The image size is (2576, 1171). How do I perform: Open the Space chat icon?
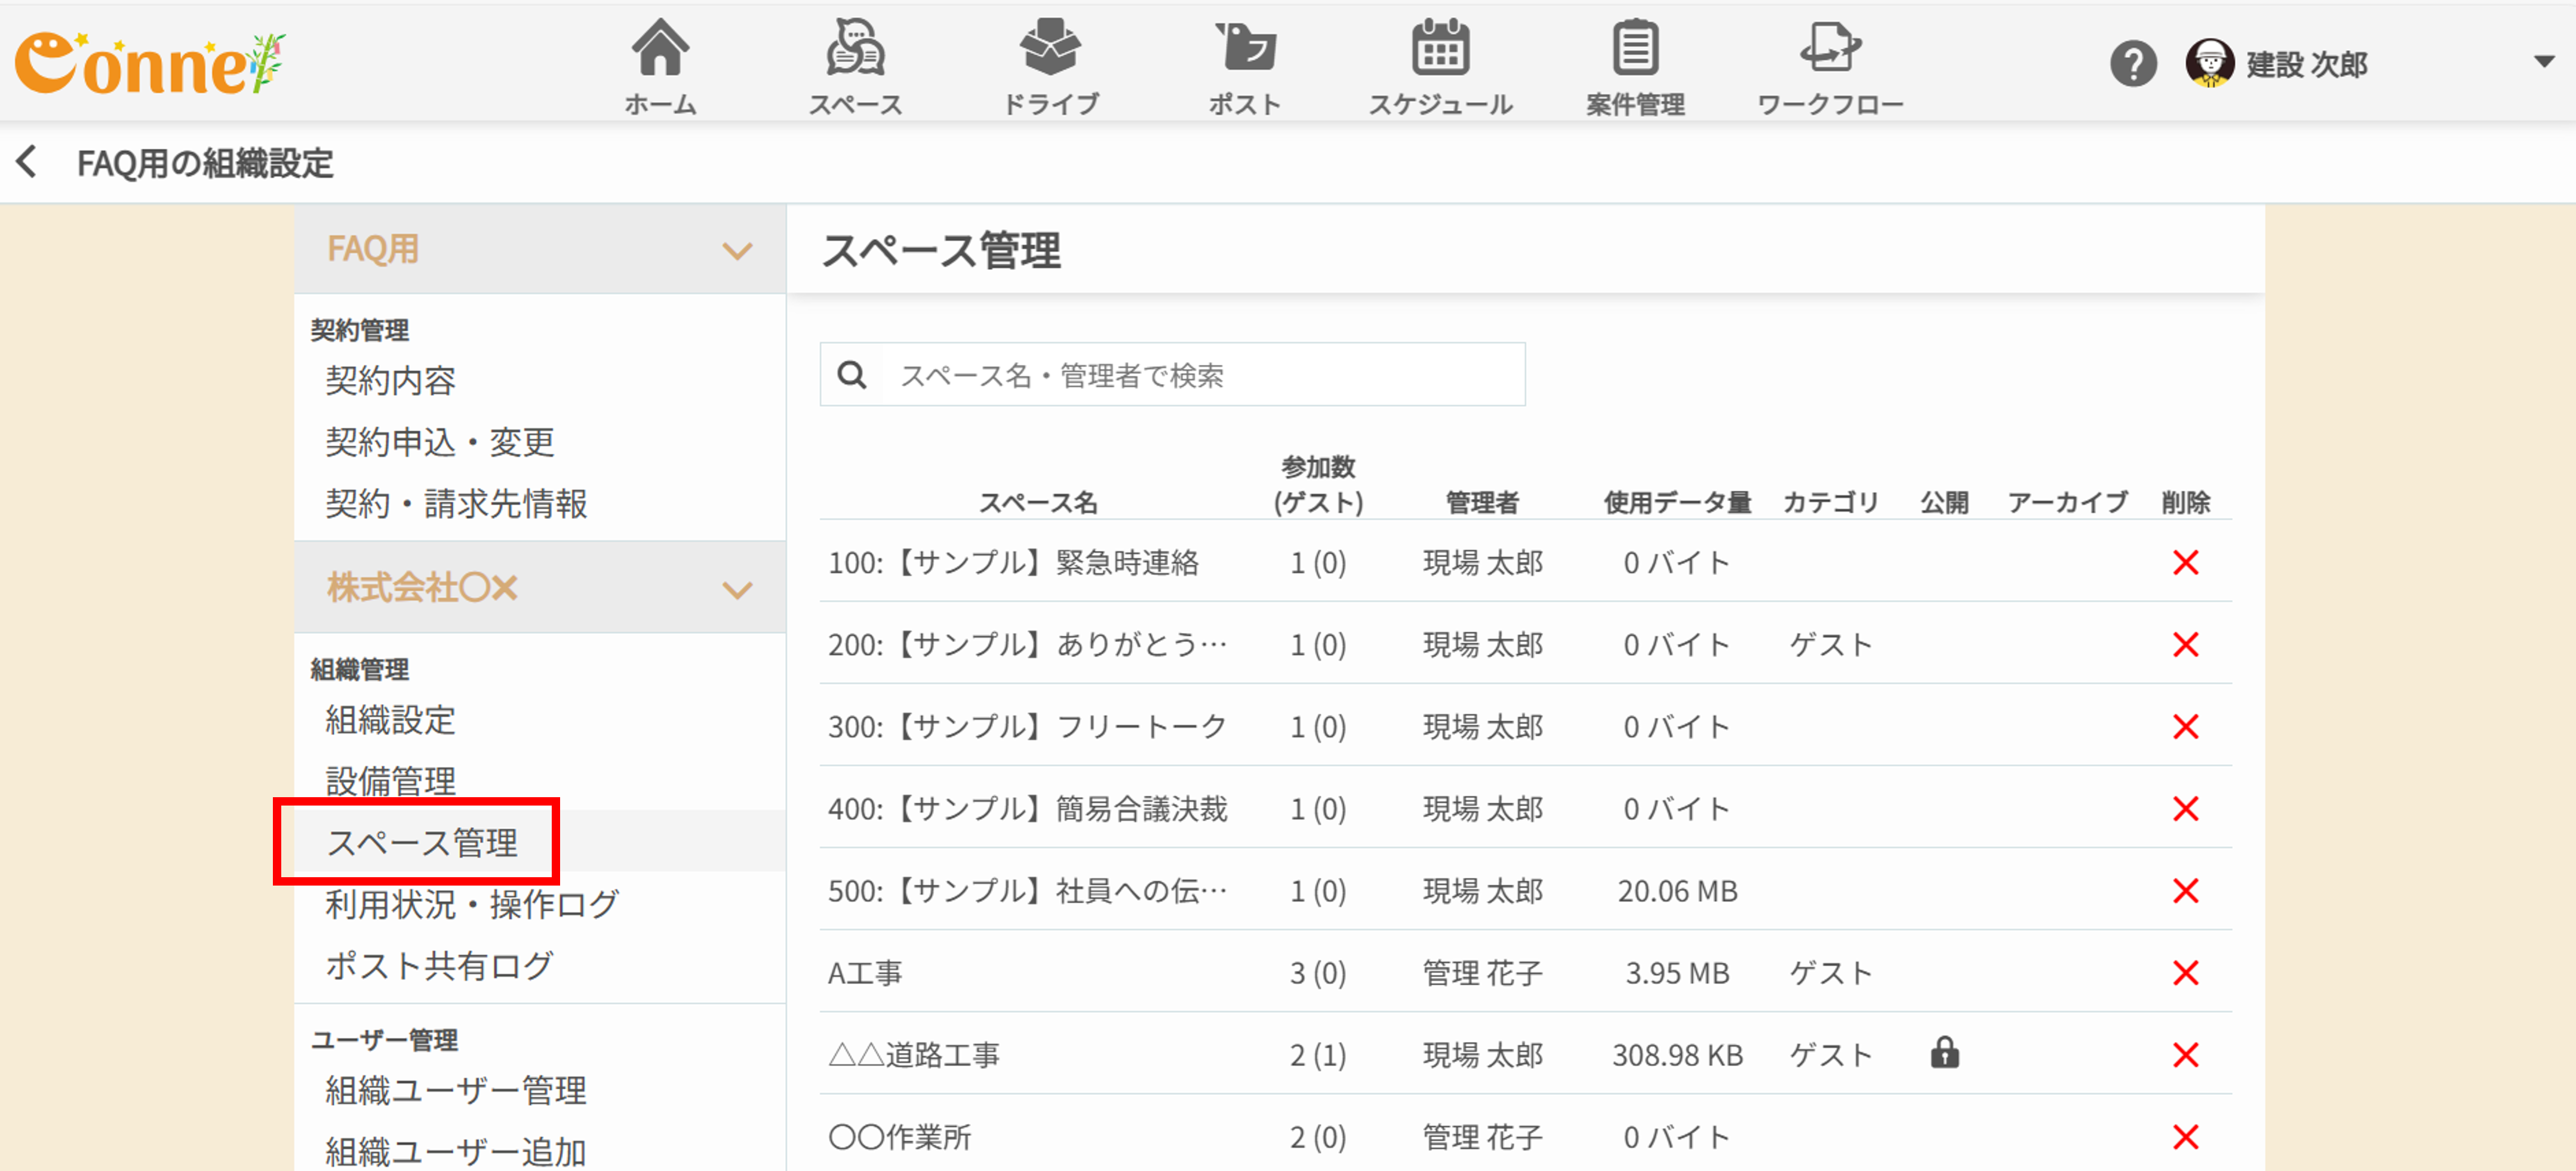(x=855, y=49)
